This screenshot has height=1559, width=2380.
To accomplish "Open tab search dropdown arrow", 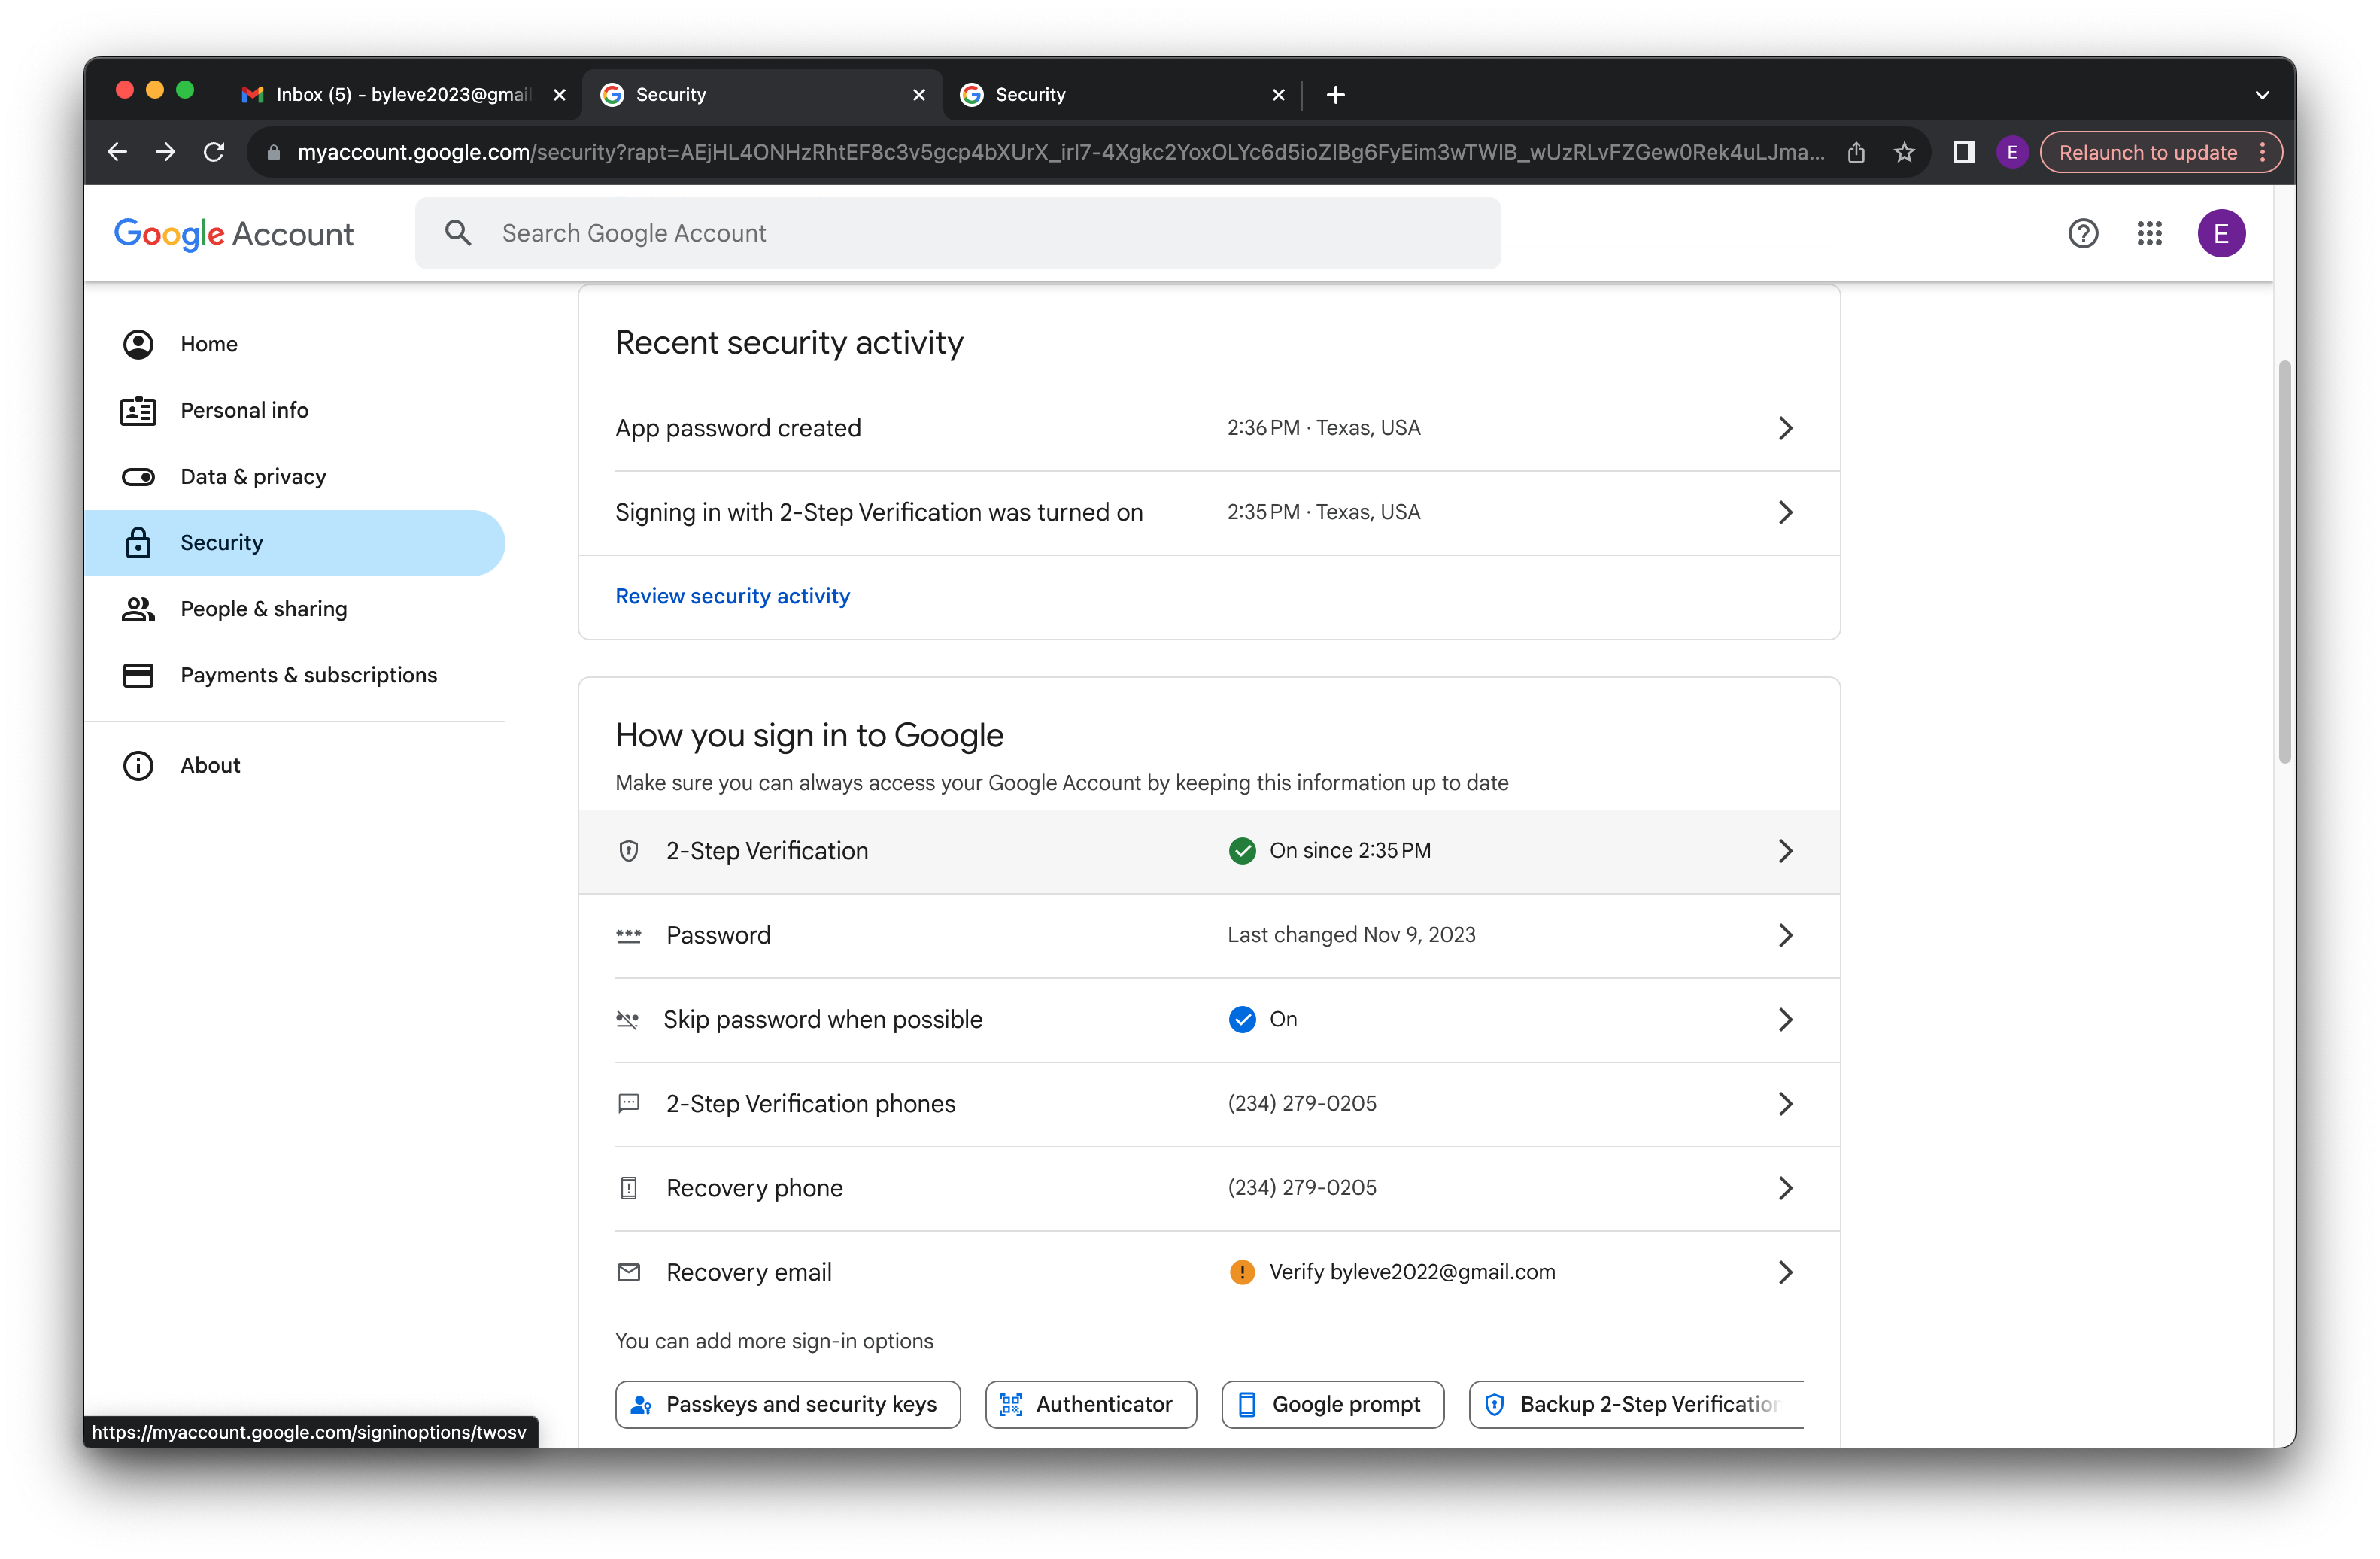I will coord(2262,95).
